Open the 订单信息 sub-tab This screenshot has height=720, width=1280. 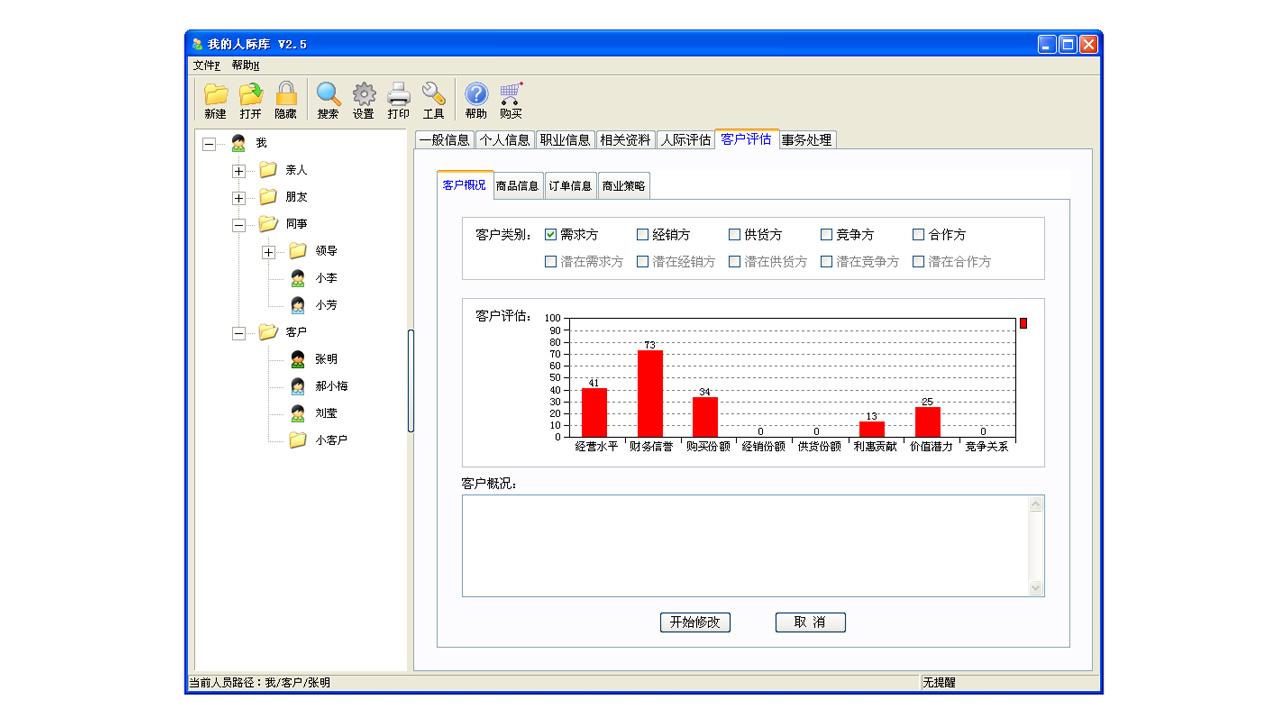[x=570, y=186]
